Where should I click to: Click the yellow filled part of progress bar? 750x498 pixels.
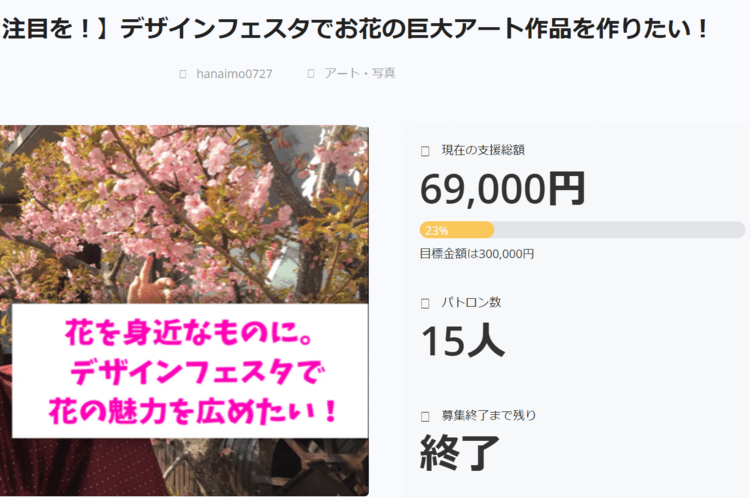click(x=457, y=230)
